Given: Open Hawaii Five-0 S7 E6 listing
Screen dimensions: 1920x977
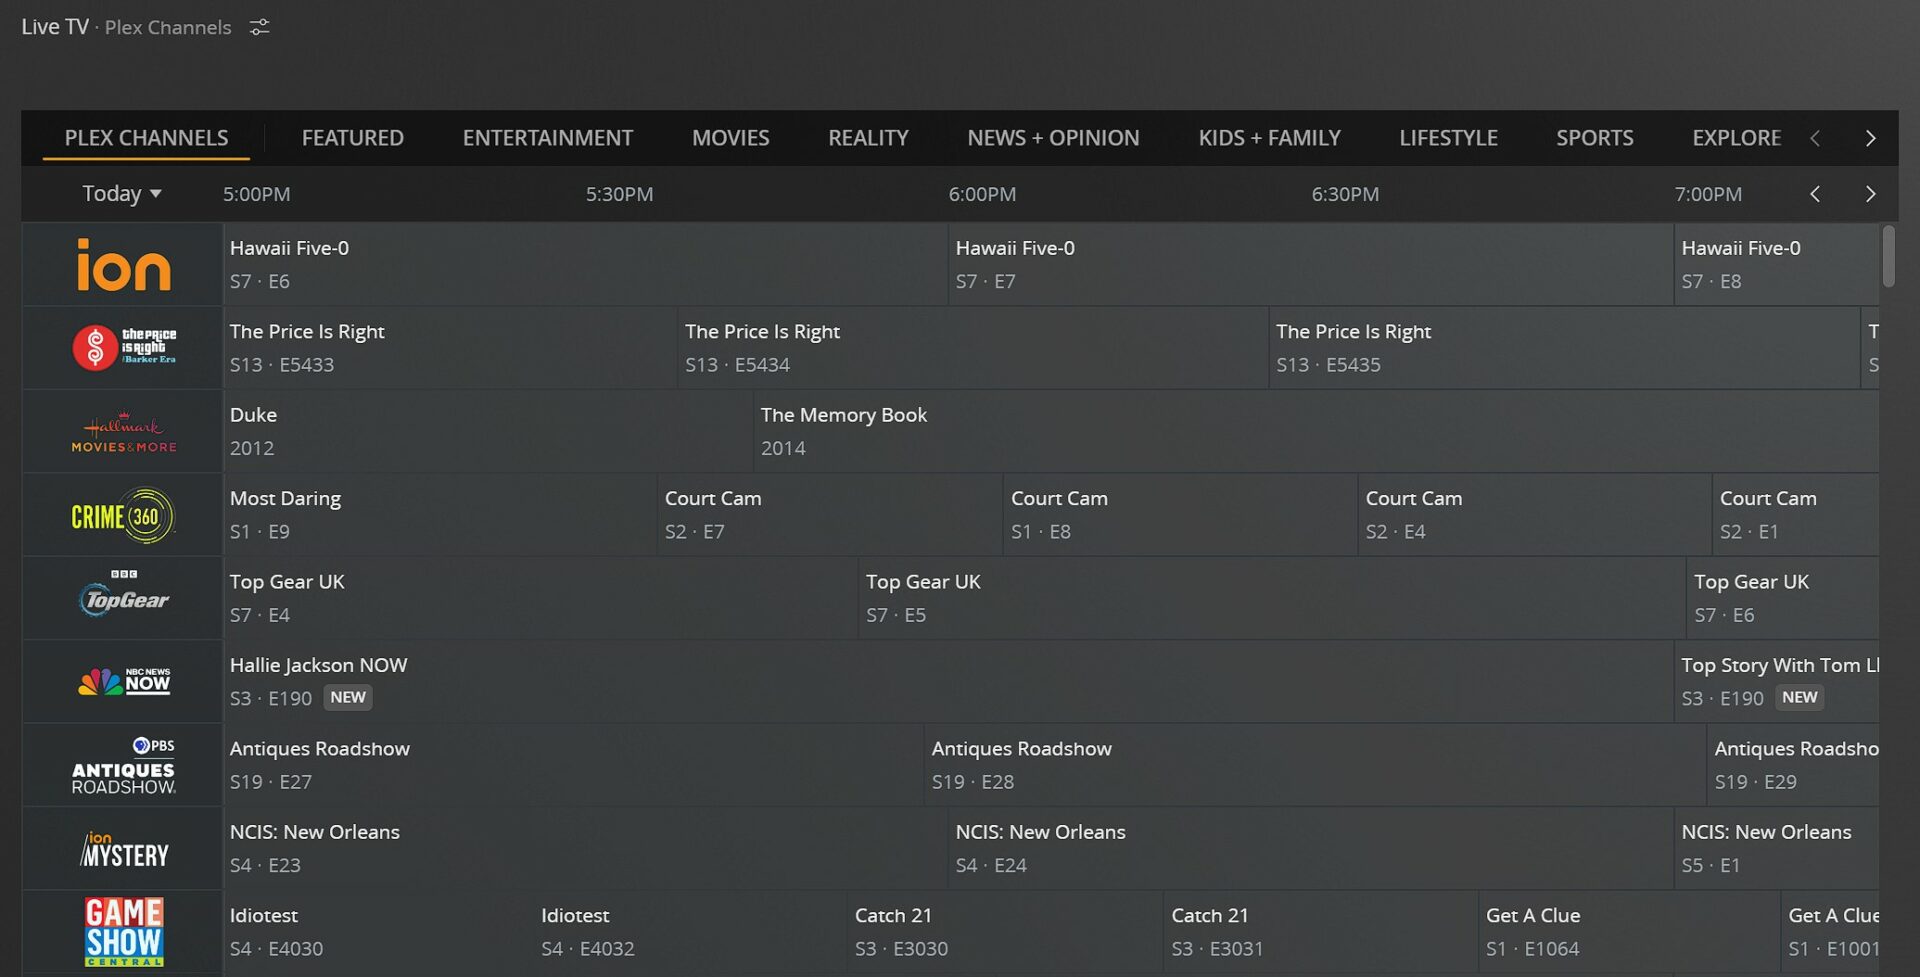Looking at the screenshot, I should pyautogui.click(x=585, y=264).
